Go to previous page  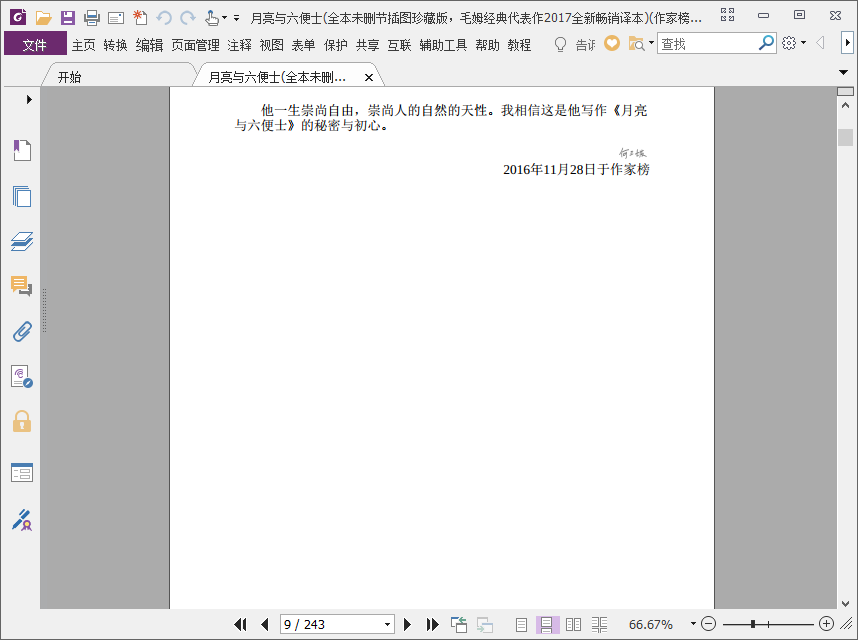pyautogui.click(x=265, y=624)
